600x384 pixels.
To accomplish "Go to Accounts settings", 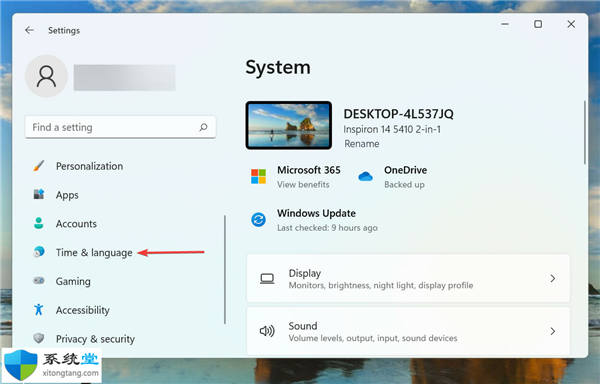I will (76, 224).
